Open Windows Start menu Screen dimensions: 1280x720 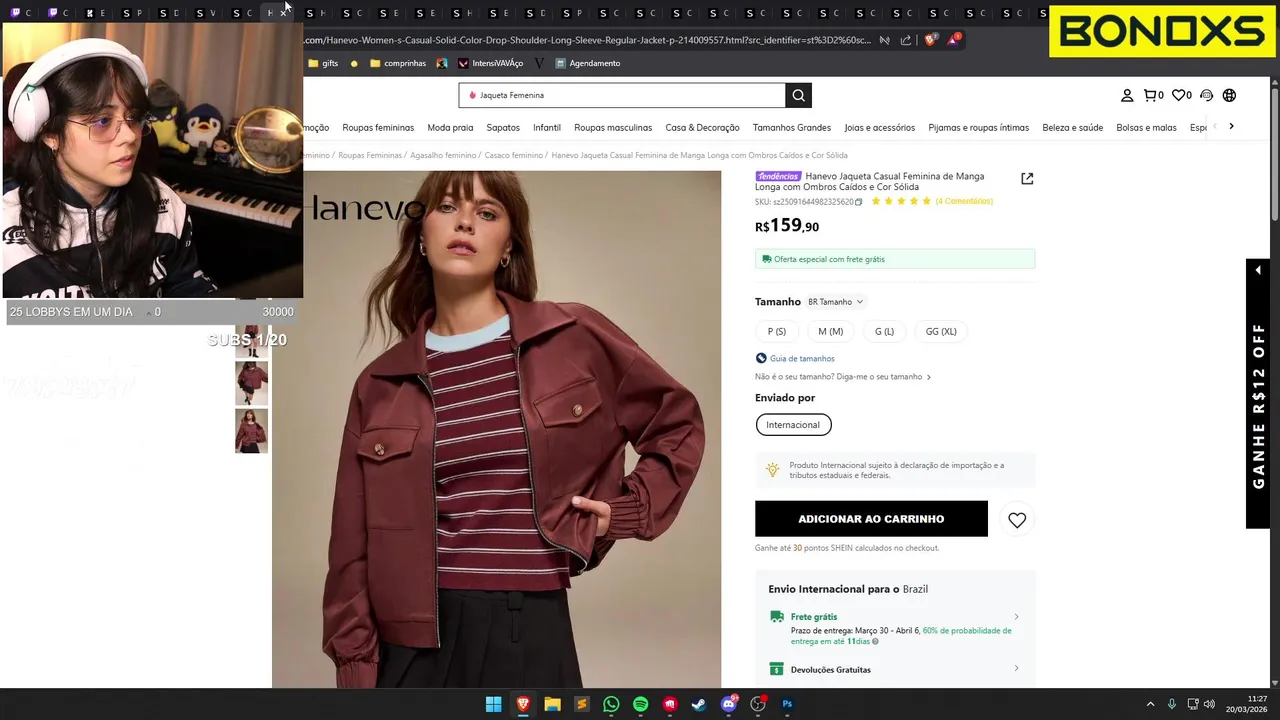493,704
